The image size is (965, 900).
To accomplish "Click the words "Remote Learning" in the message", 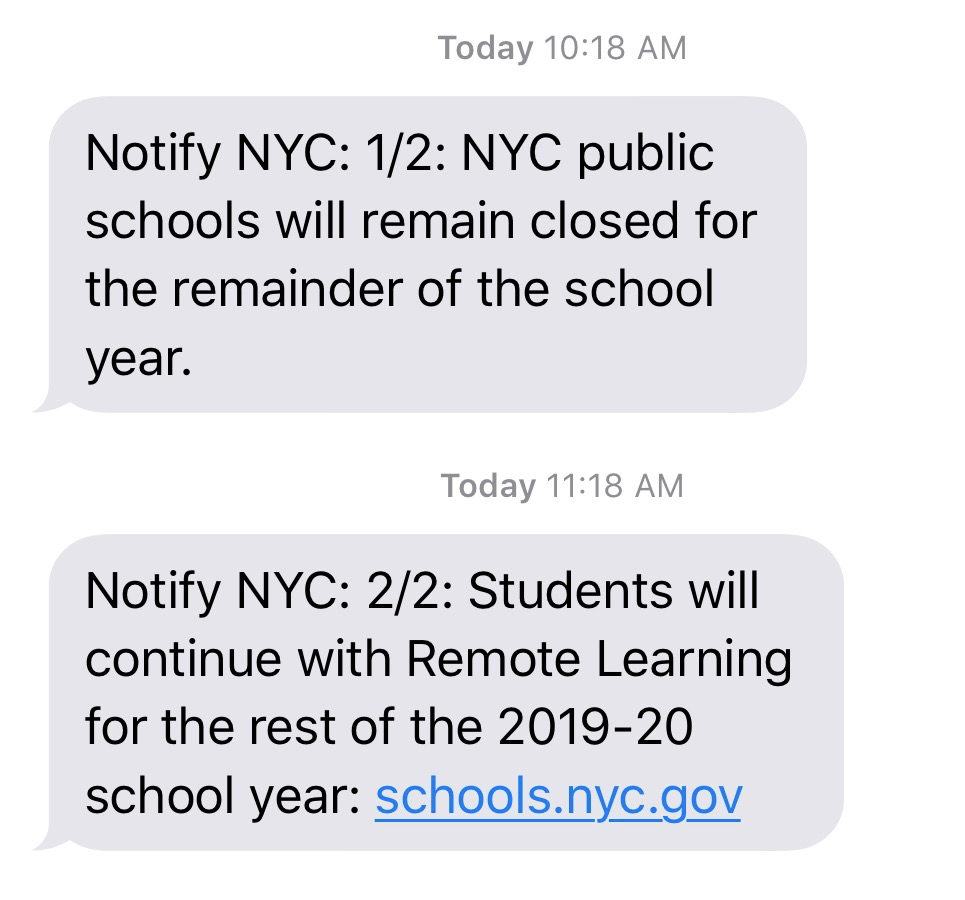I will coord(599,660).
